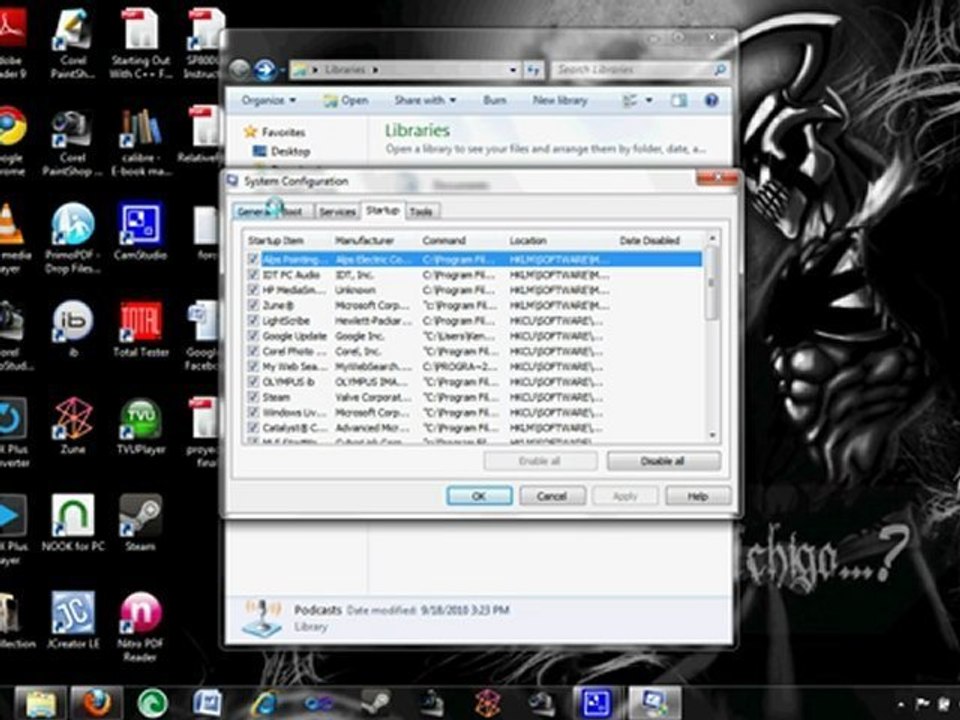This screenshot has width=960, height=720.
Task: Click the Internet Explorer taskbar icon
Action: point(264,703)
